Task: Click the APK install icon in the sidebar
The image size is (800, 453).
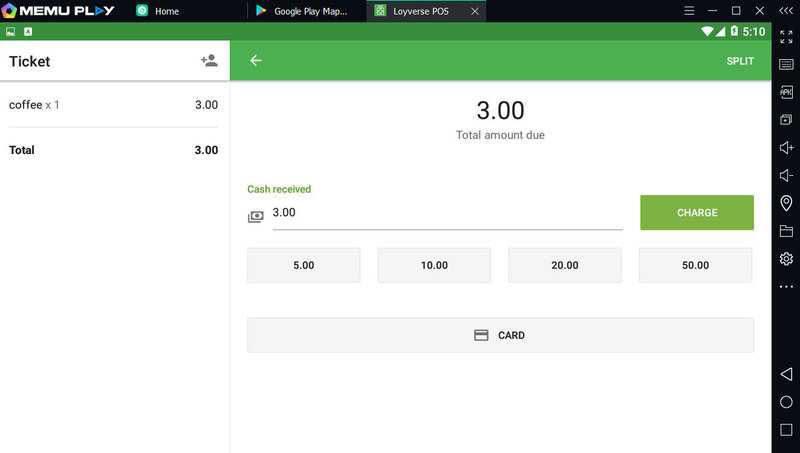Action: pos(786,91)
